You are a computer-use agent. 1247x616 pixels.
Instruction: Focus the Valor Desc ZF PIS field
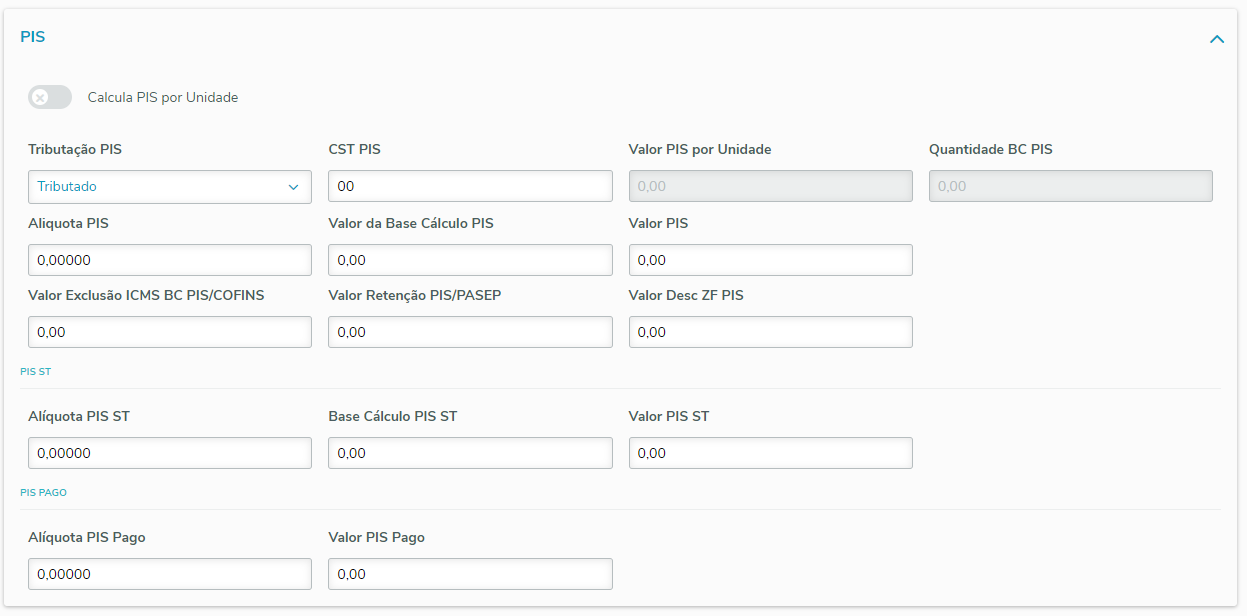770,332
